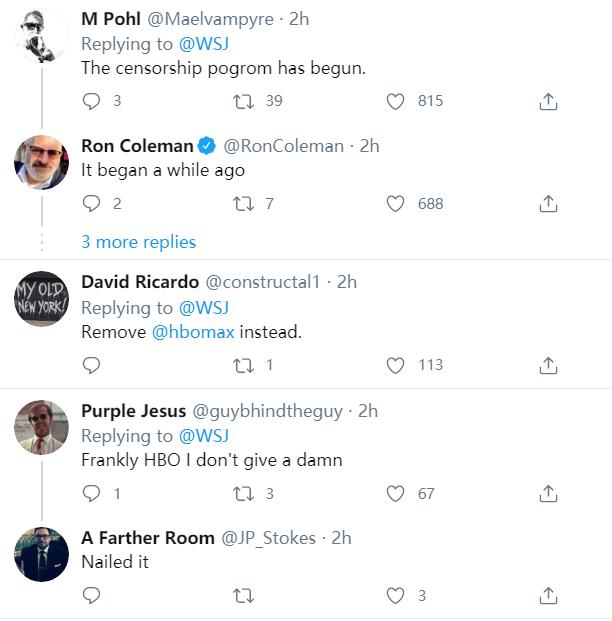Open David Ricardo's avatar
Image resolution: width=612 pixels, height=621 pixels.
(x=42, y=298)
